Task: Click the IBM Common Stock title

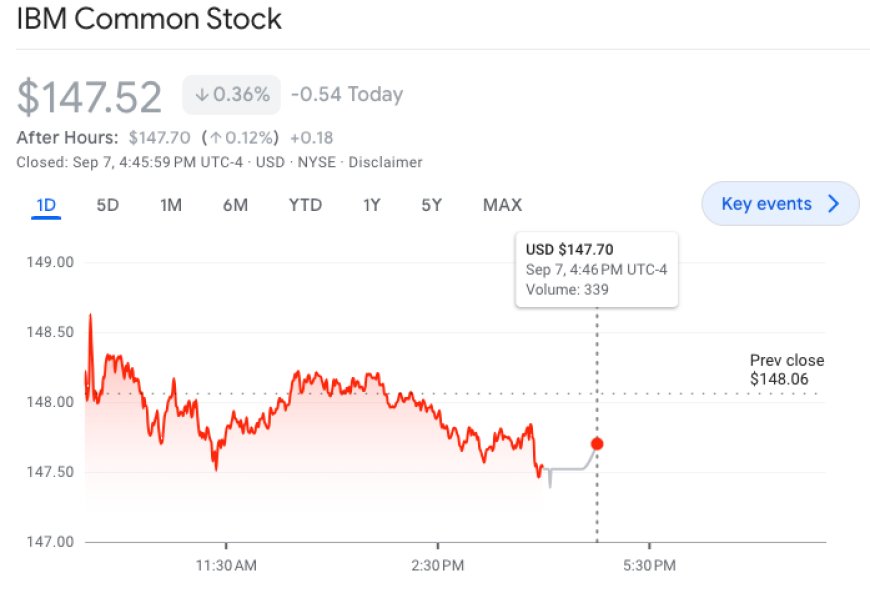Action: coord(150,19)
